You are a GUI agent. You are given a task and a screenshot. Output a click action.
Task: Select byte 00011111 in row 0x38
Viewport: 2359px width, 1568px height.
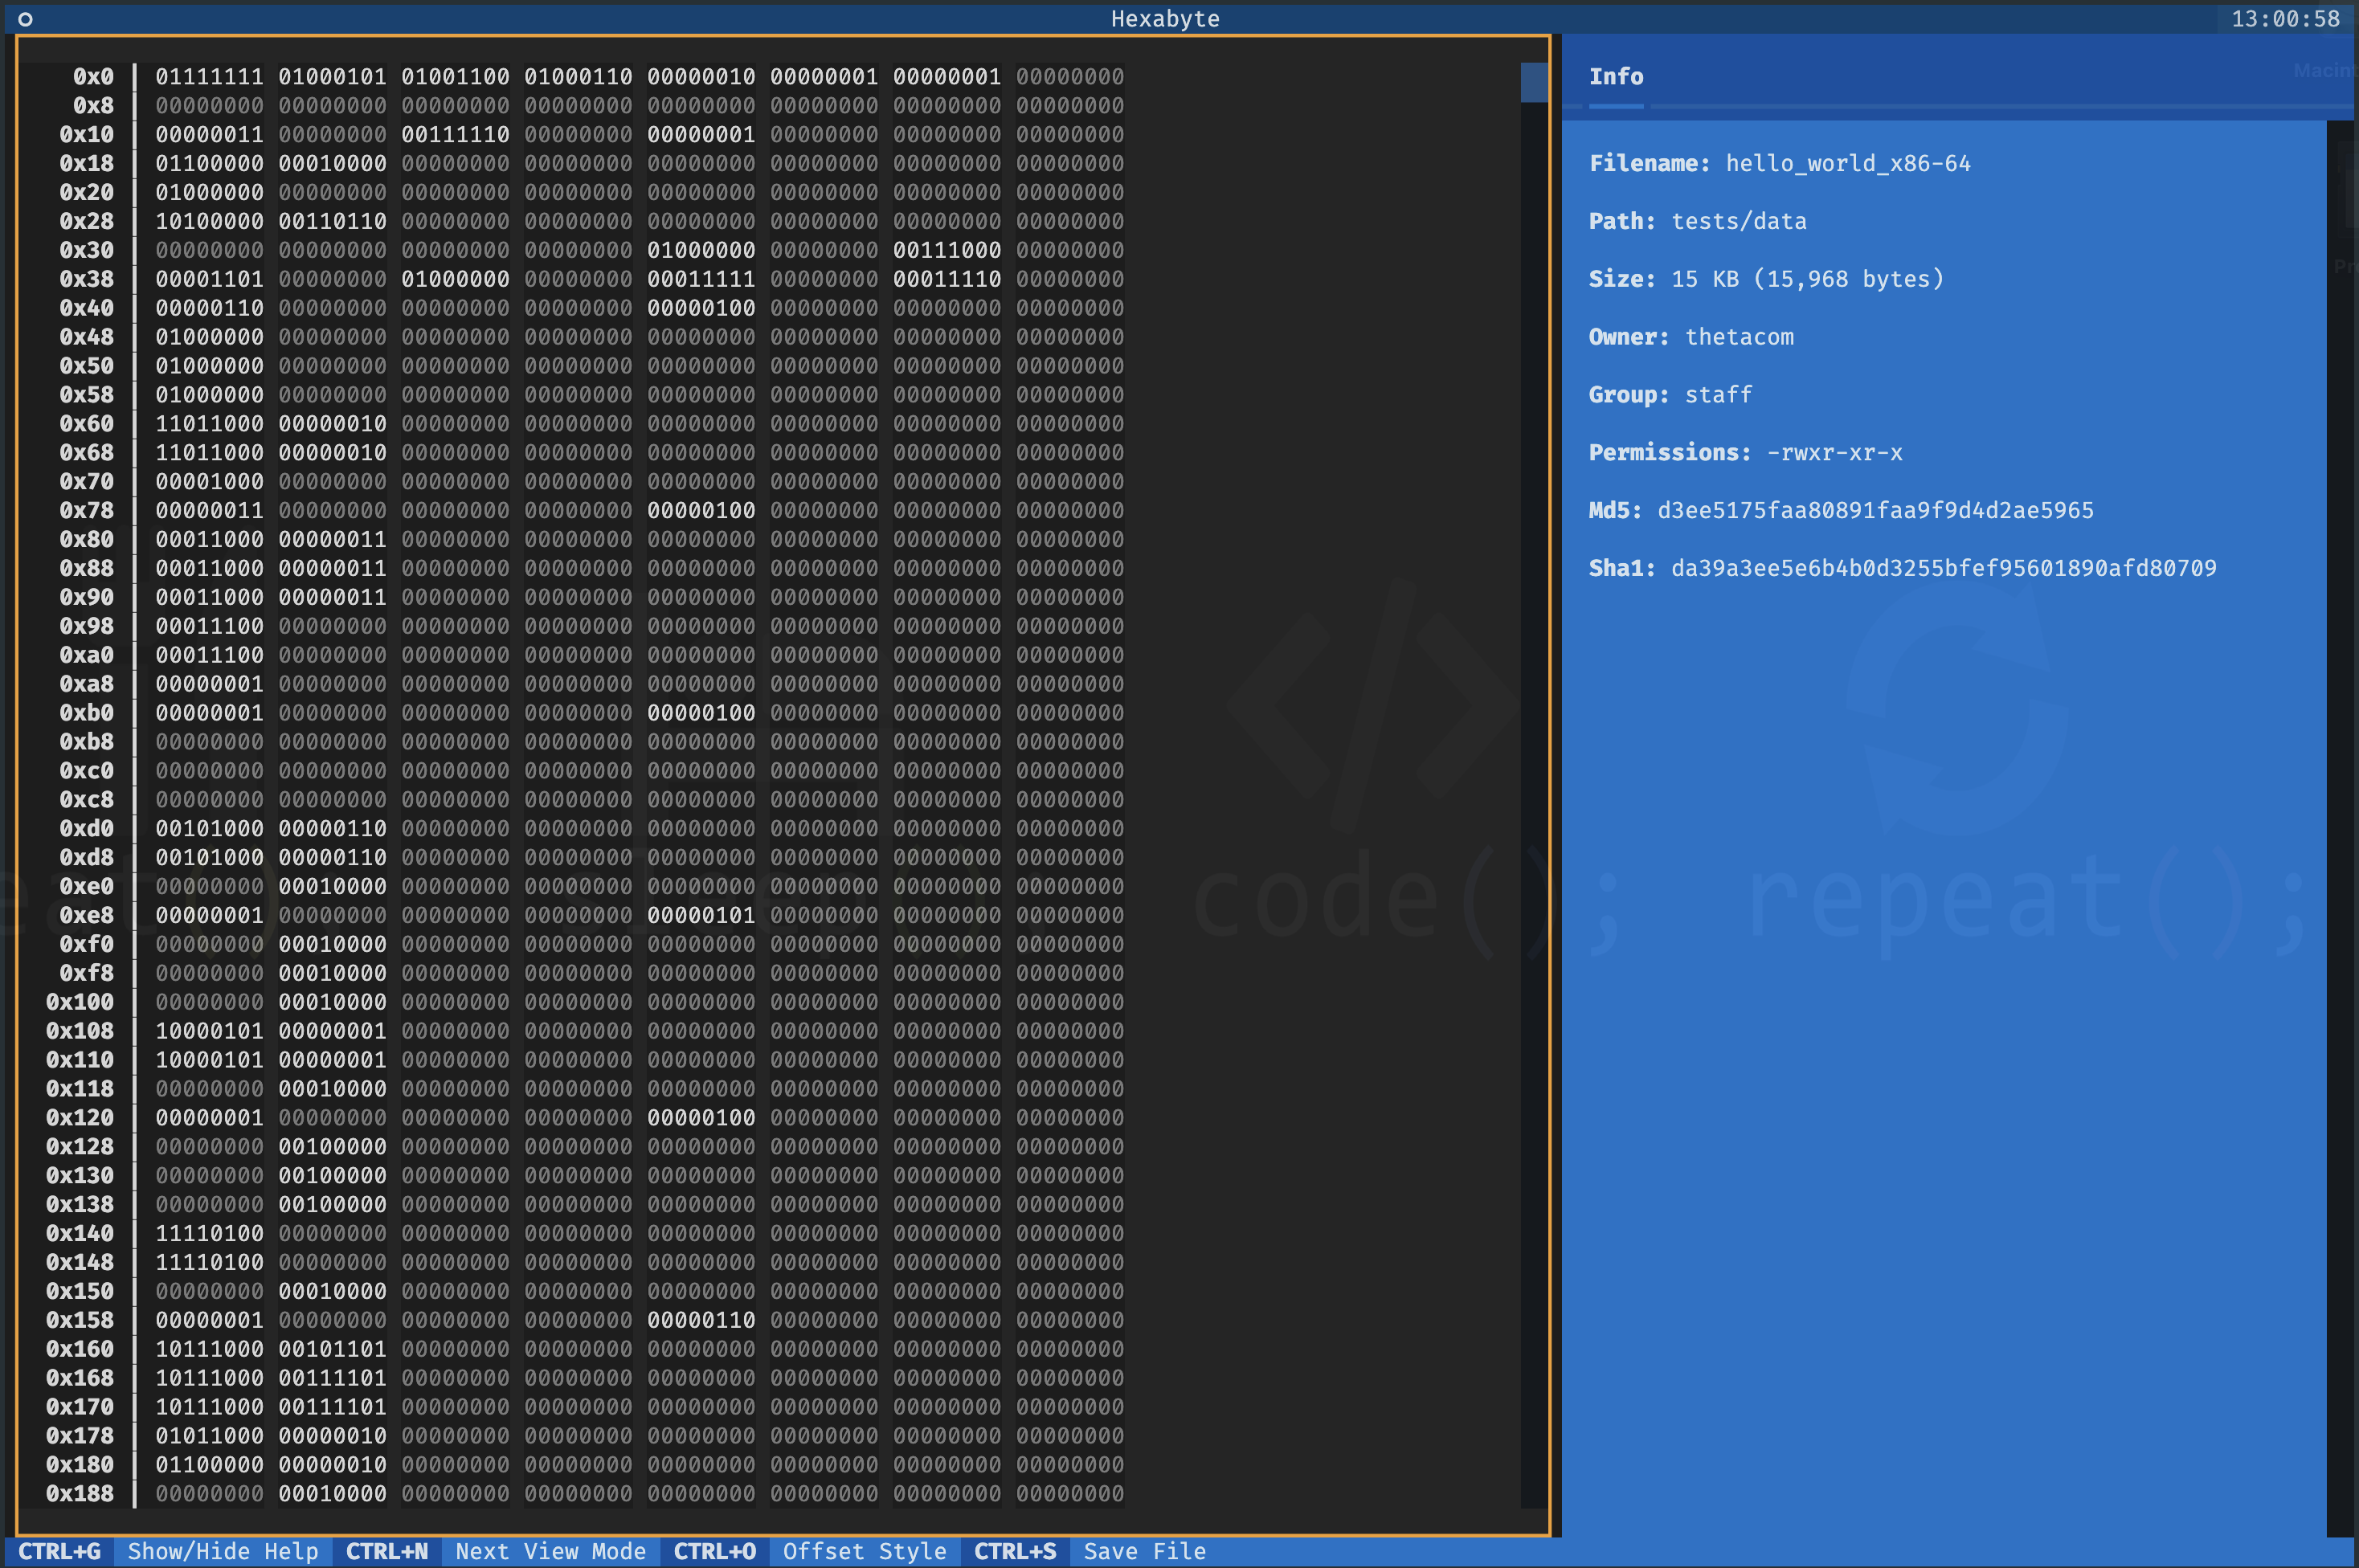tap(701, 279)
